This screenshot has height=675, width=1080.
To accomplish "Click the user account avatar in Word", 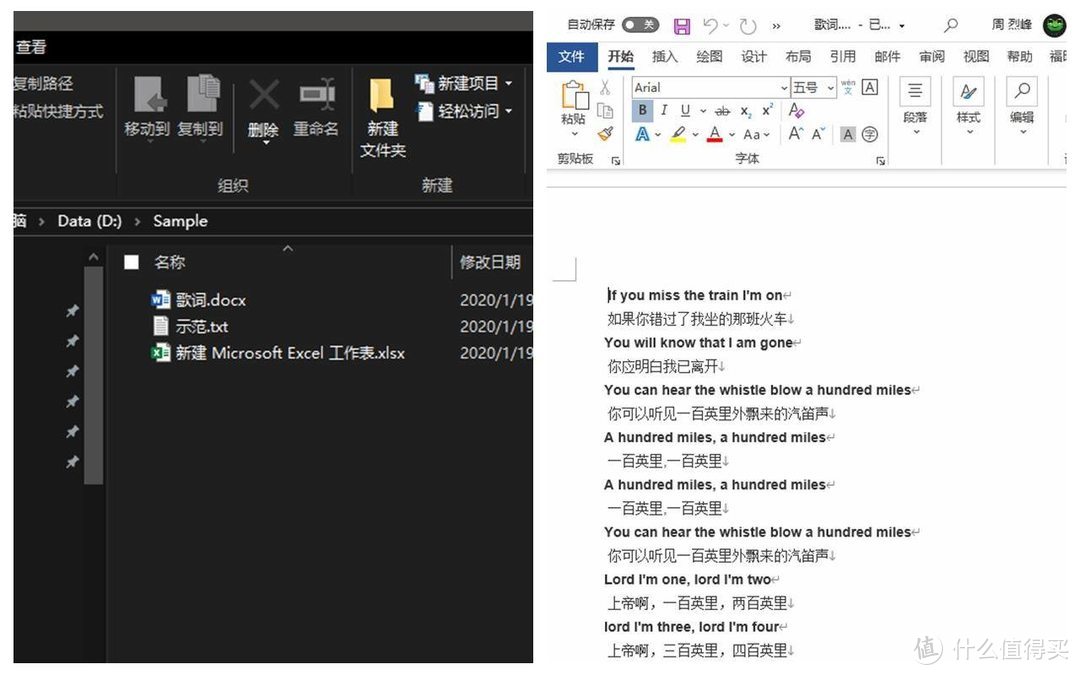I will coord(1054,25).
